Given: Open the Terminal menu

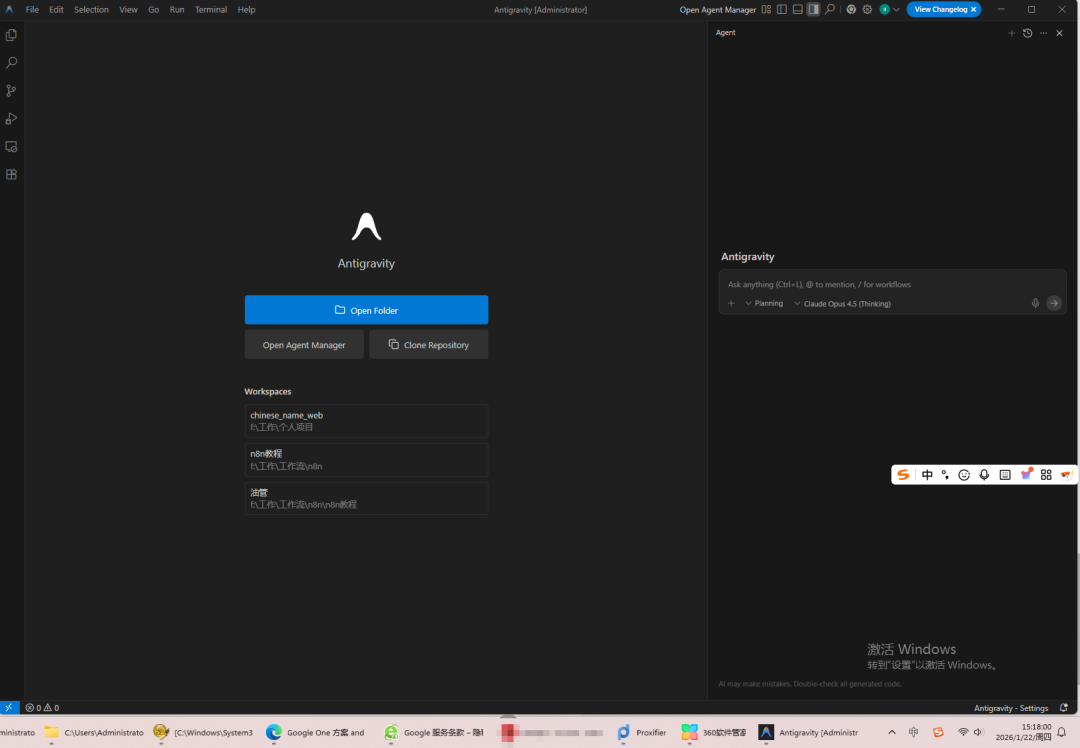Looking at the screenshot, I should [210, 9].
